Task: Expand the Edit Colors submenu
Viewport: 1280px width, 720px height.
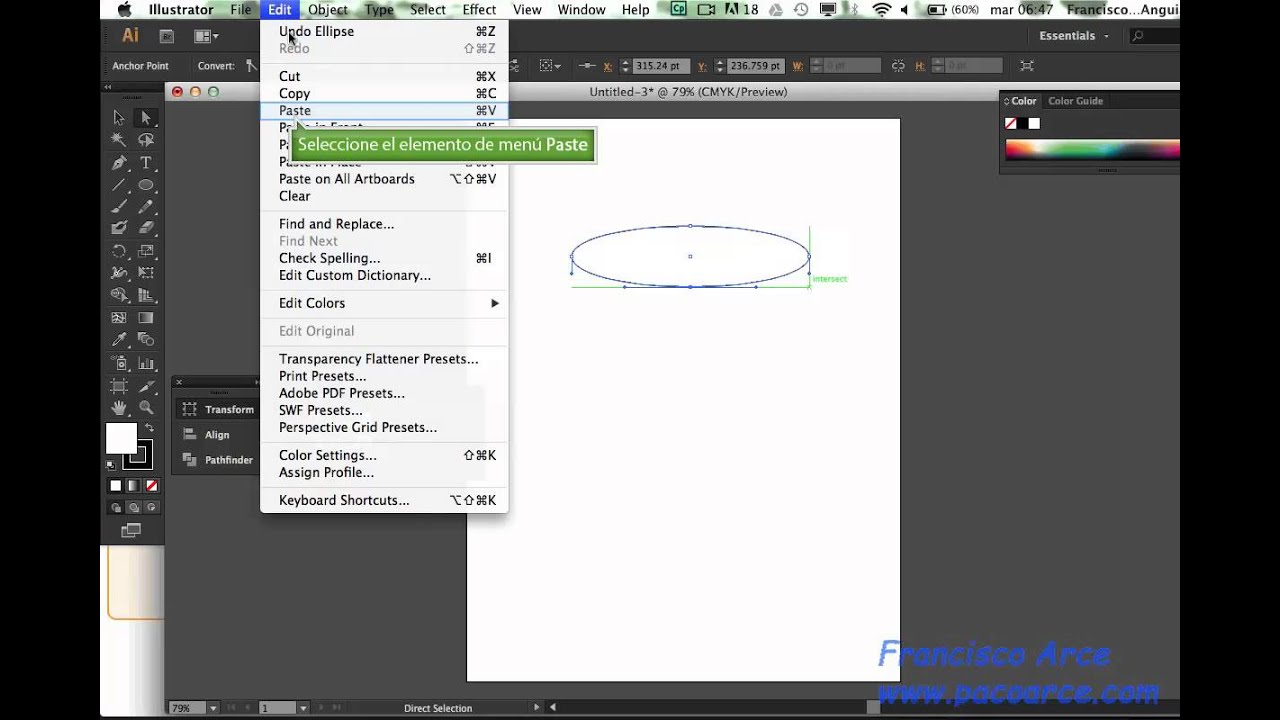Action: tap(384, 303)
